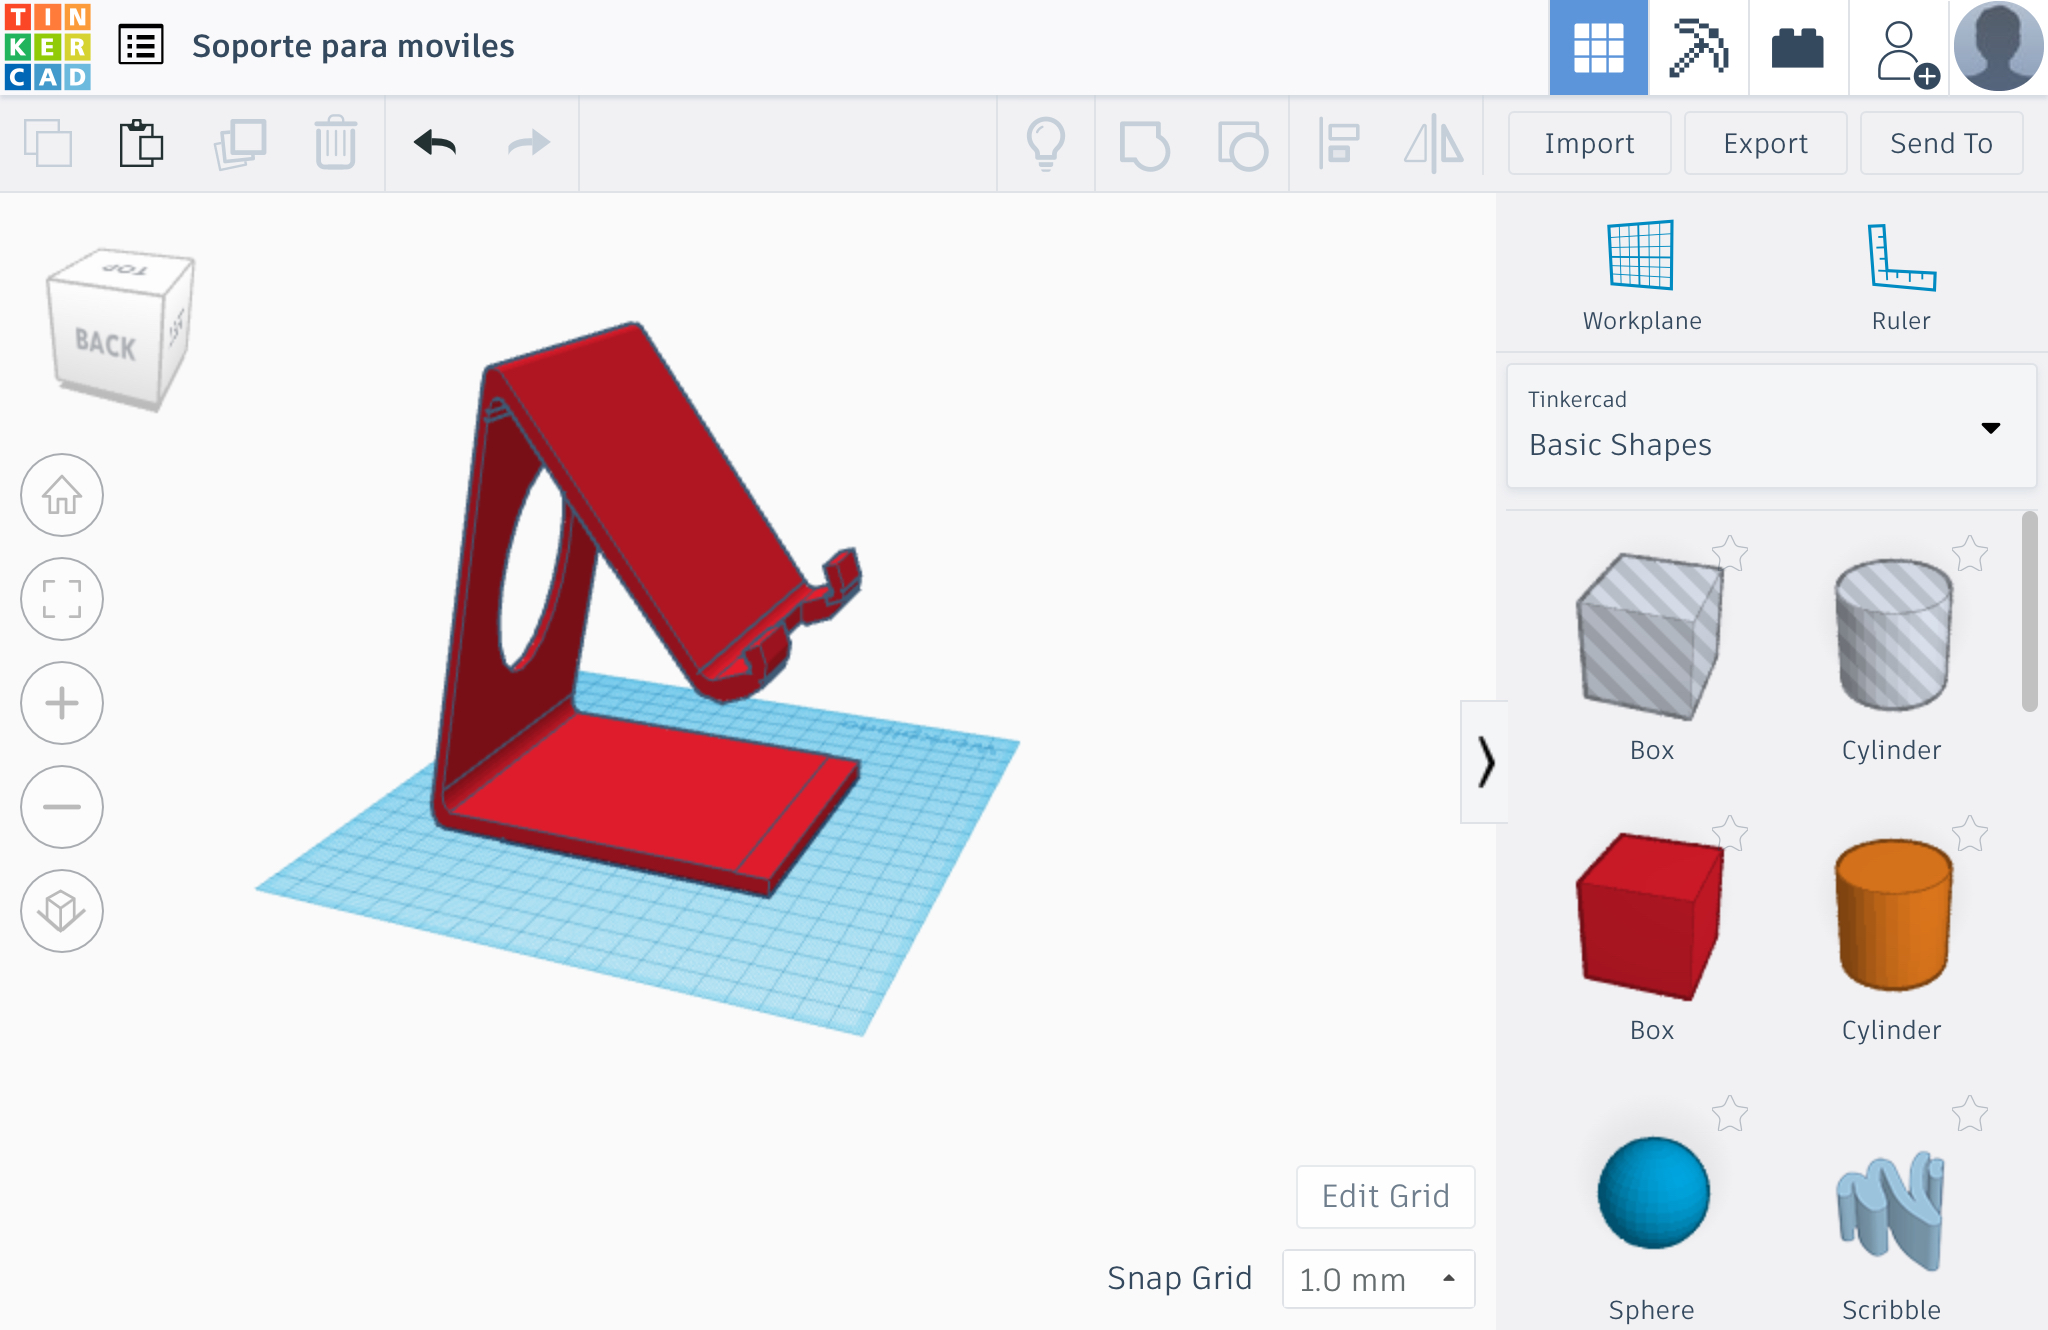Click the undo arrow

coord(434,143)
